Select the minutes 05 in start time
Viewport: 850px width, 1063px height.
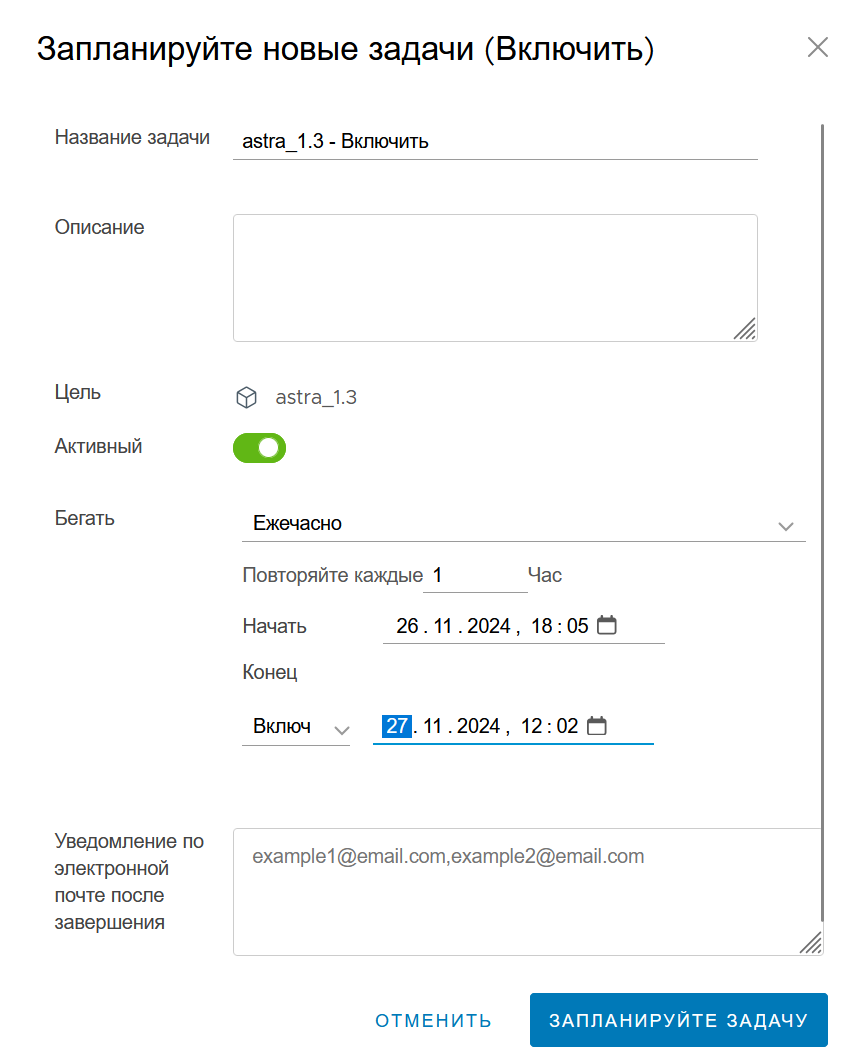click(578, 626)
